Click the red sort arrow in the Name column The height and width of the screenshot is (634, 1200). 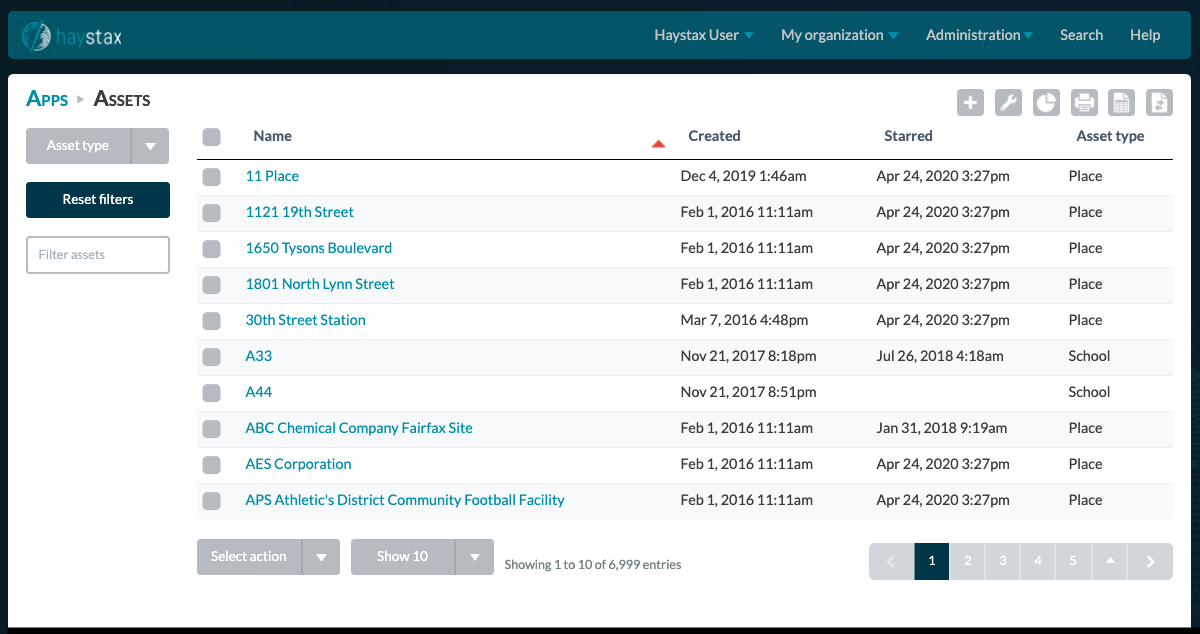(x=658, y=144)
